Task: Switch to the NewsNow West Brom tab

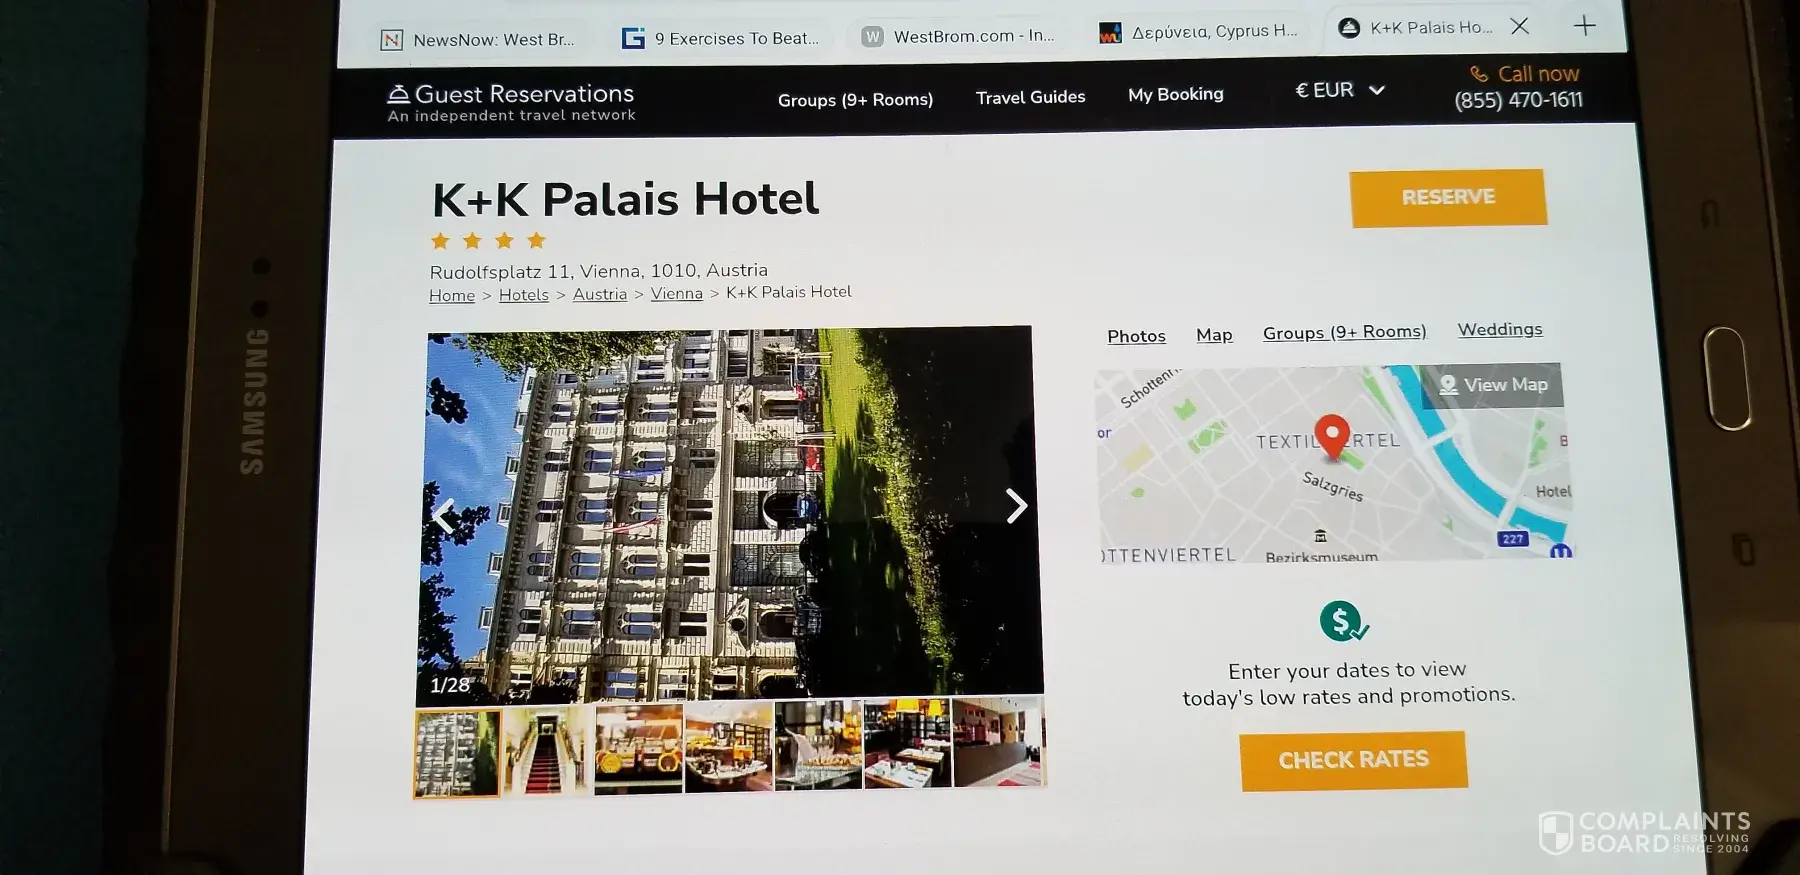Action: coord(478,40)
